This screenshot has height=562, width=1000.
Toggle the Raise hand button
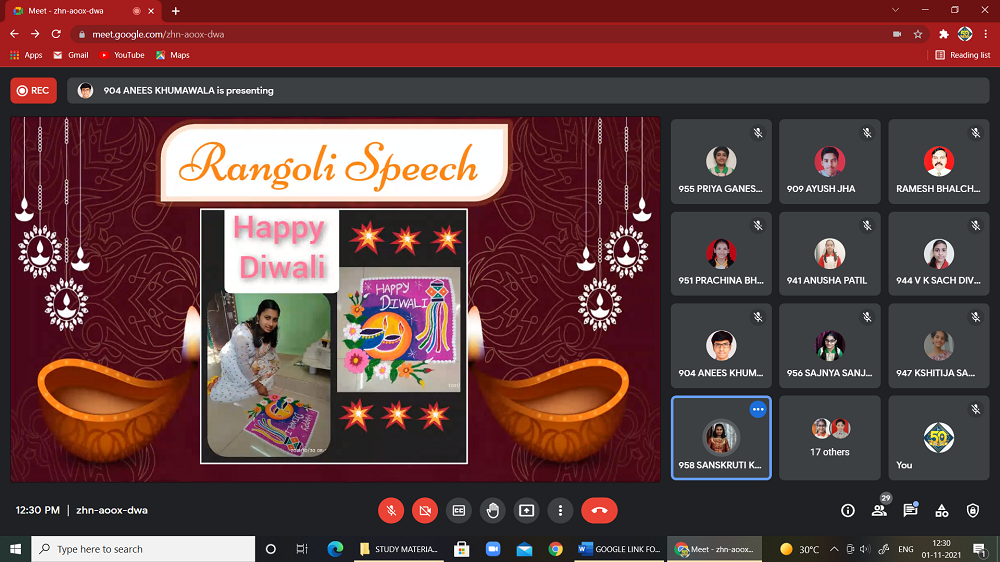(492, 510)
